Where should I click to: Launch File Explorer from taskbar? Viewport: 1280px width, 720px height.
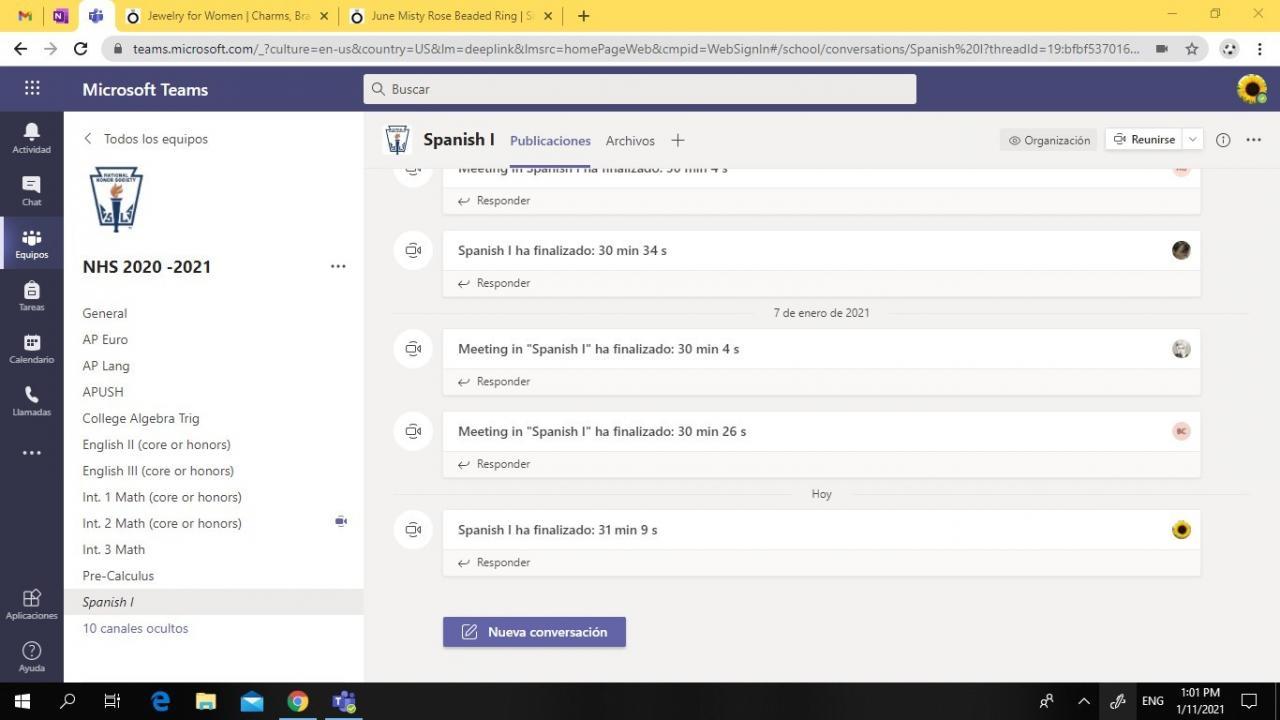206,701
